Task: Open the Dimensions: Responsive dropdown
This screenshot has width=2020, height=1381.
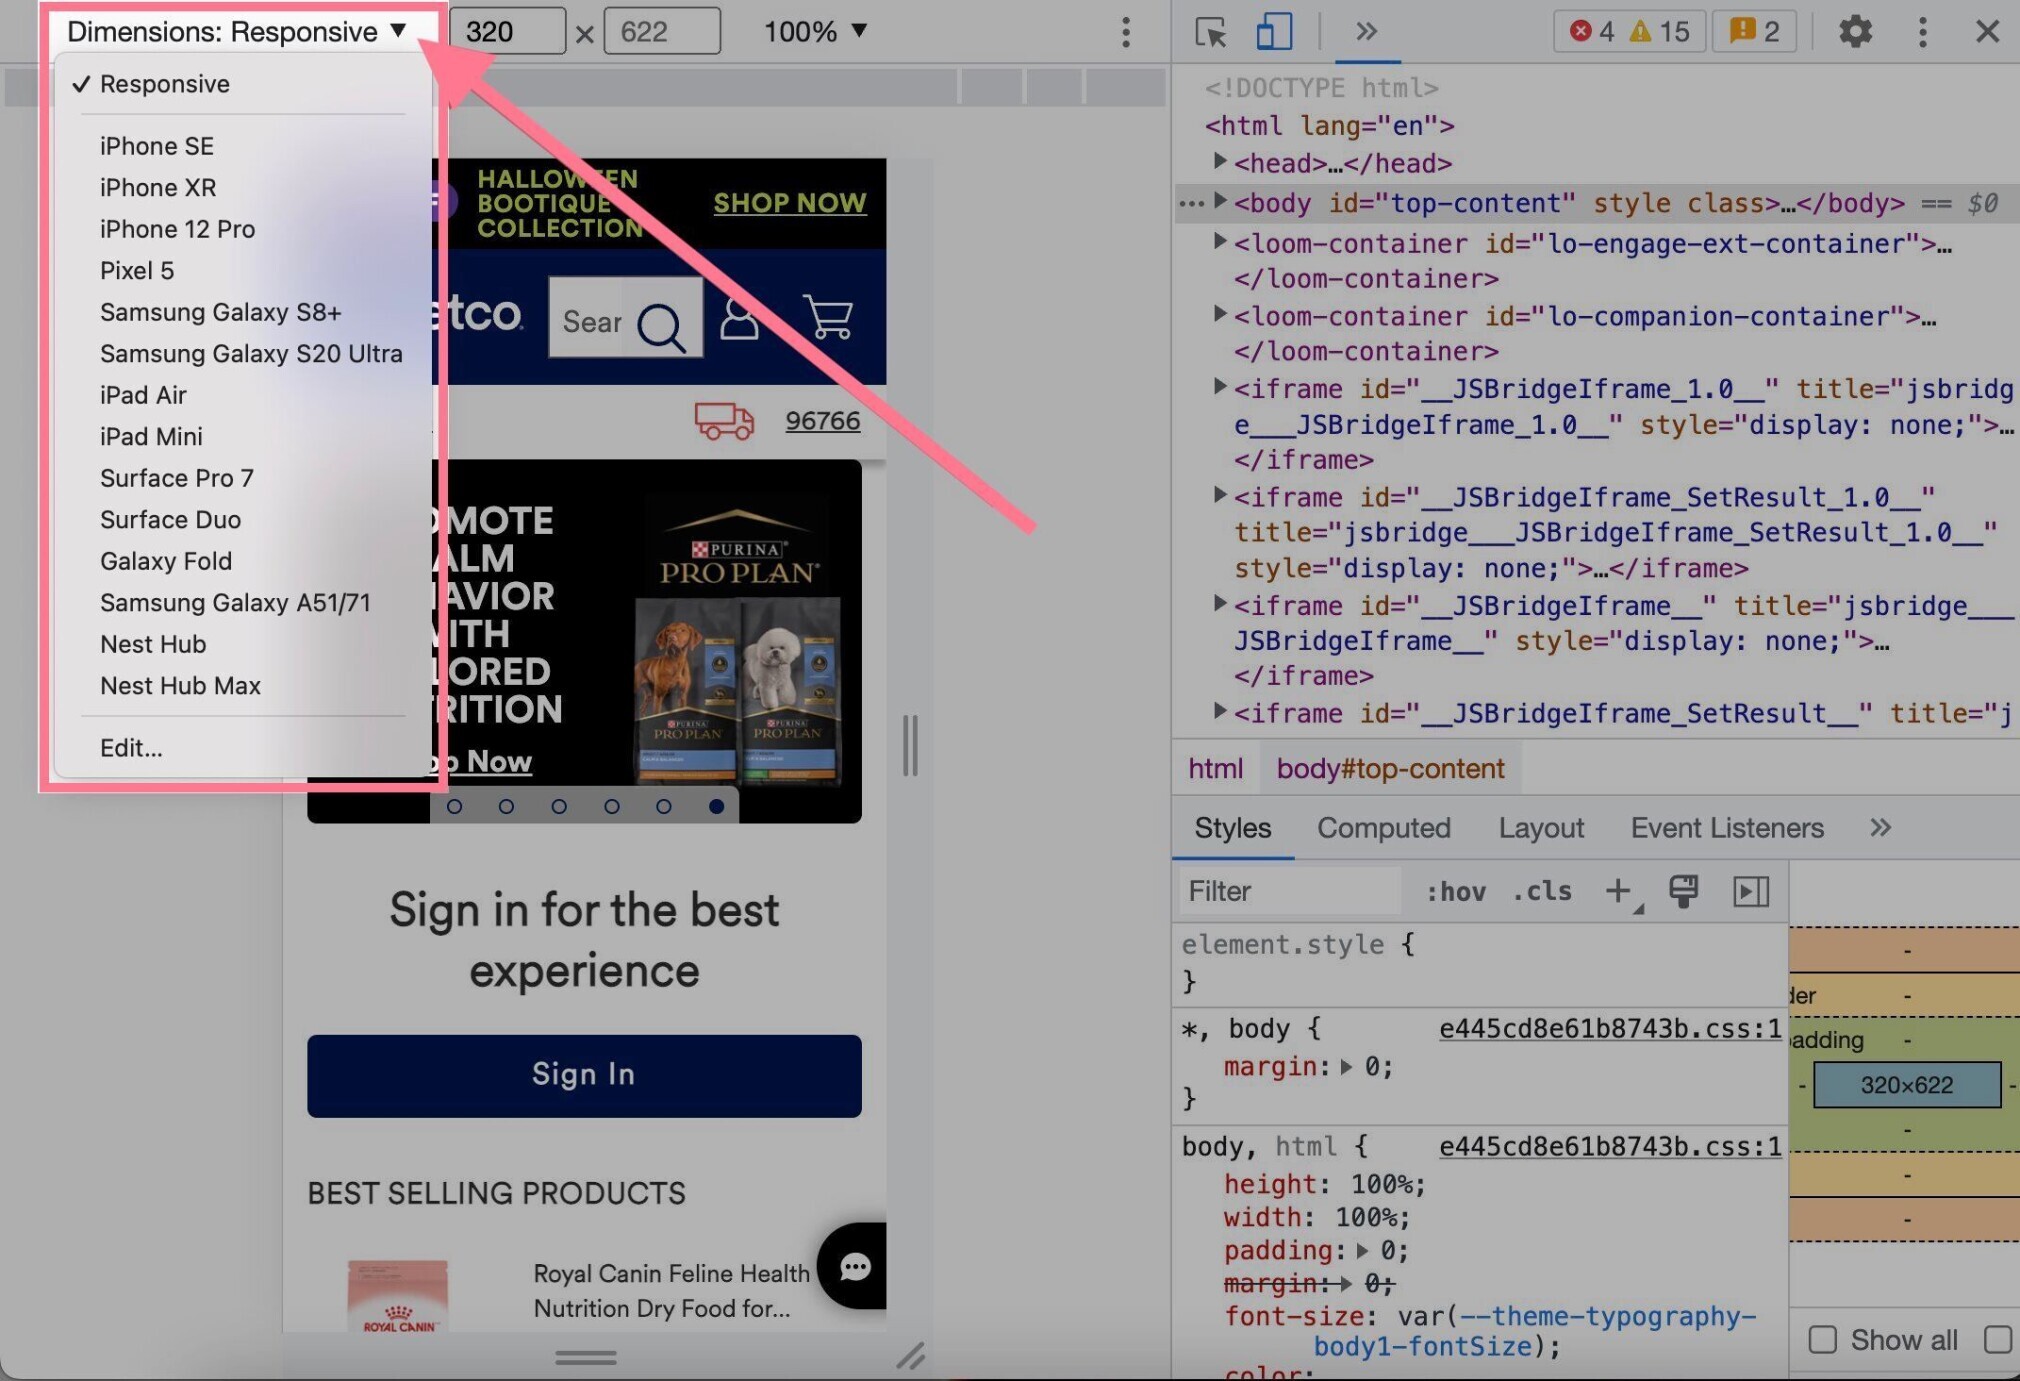Action: tap(237, 31)
